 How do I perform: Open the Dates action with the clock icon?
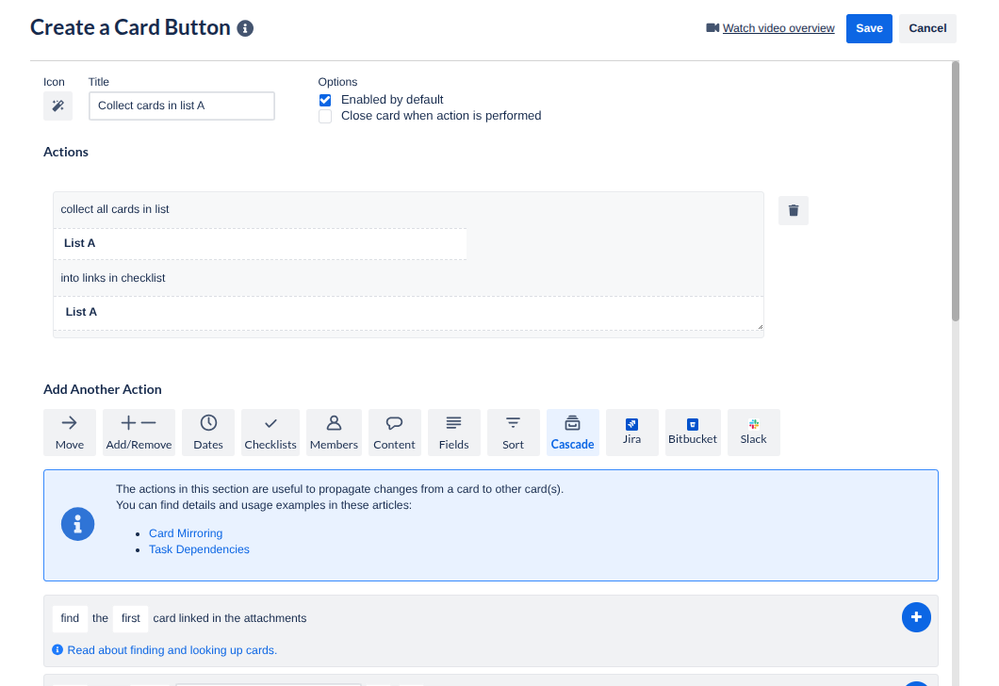208,431
